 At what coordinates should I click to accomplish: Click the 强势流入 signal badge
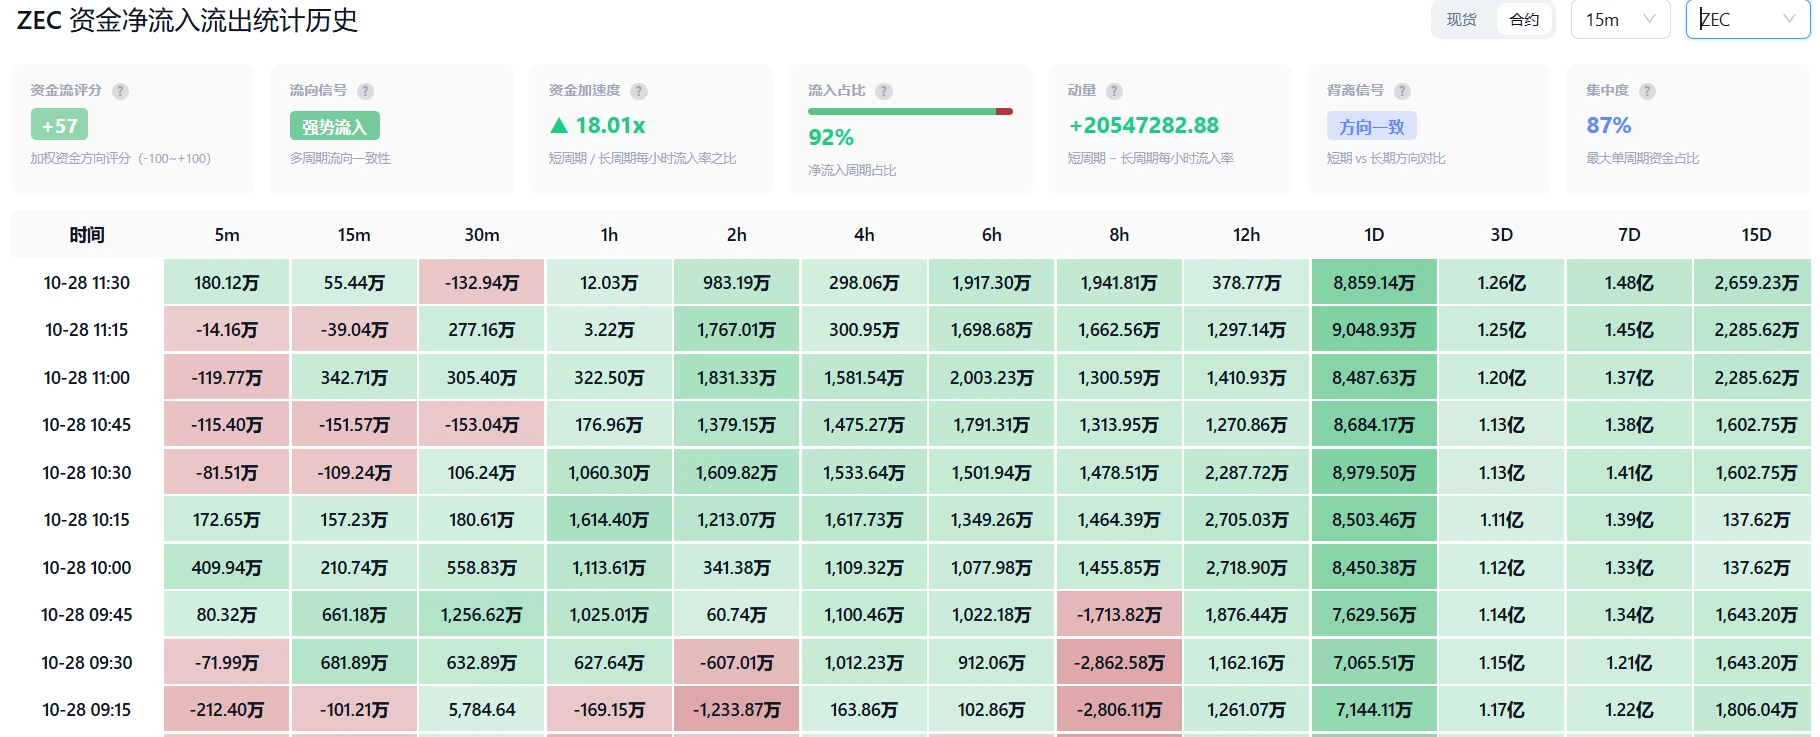pyautogui.click(x=335, y=126)
